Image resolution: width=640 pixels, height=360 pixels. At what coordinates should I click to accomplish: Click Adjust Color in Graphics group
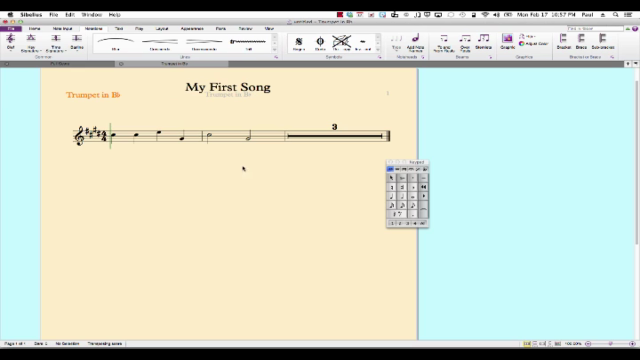tap(534, 44)
